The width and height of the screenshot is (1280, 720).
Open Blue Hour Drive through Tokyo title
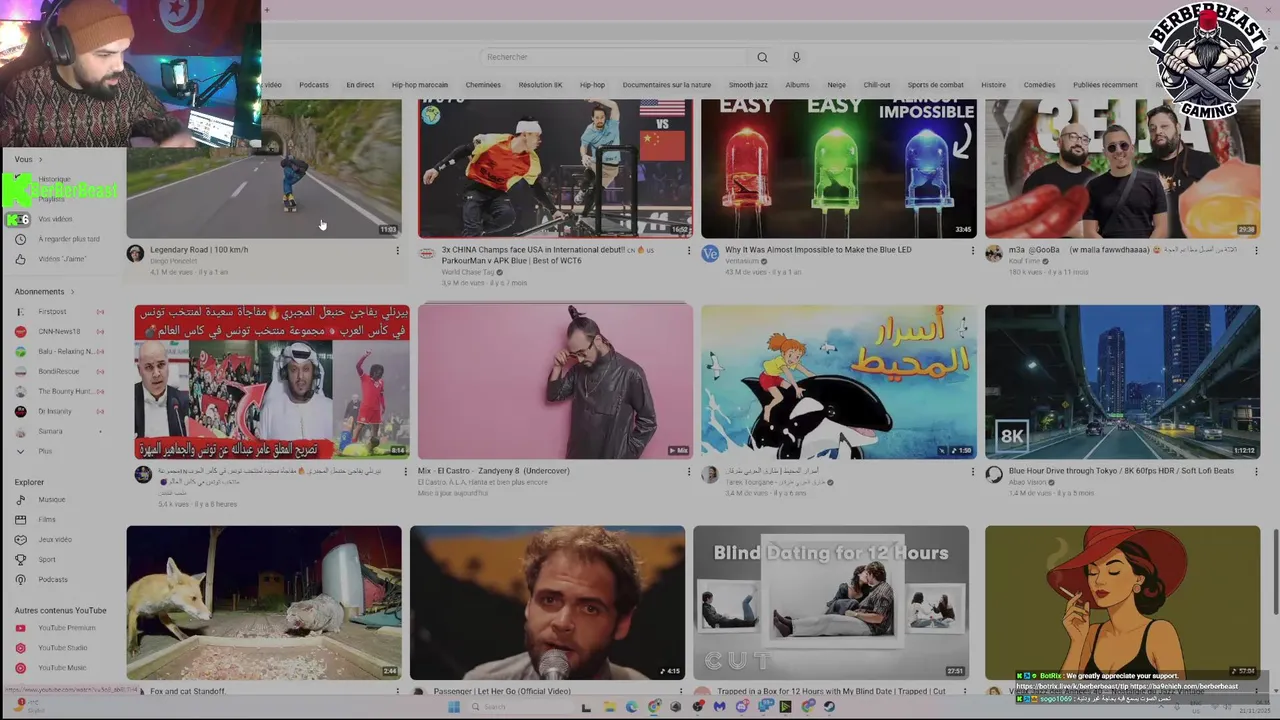point(1121,471)
